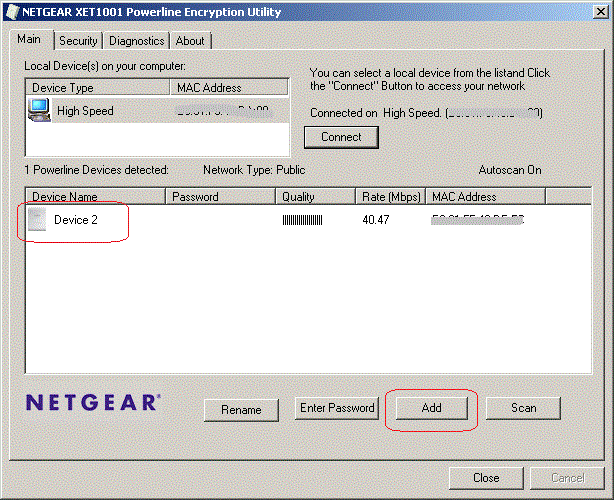Open the About tab
614x500 pixels.
coord(190,41)
